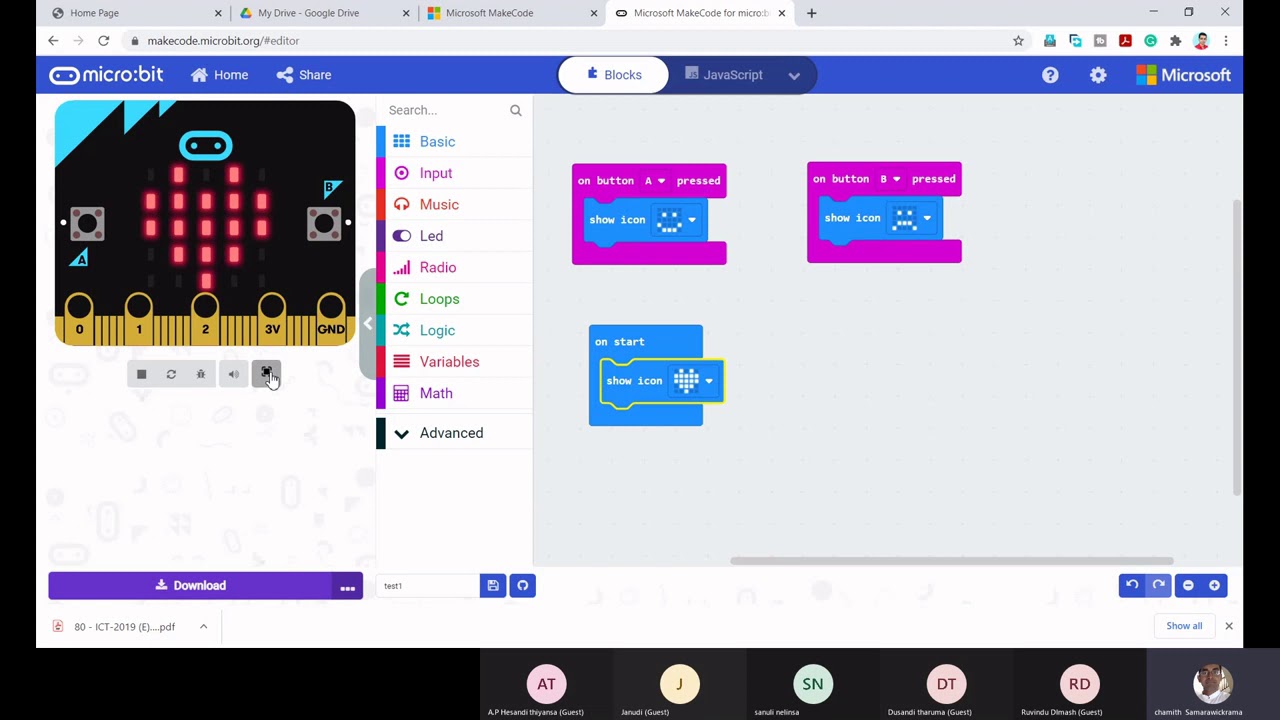
Task: Go to Home
Action: coord(219,75)
